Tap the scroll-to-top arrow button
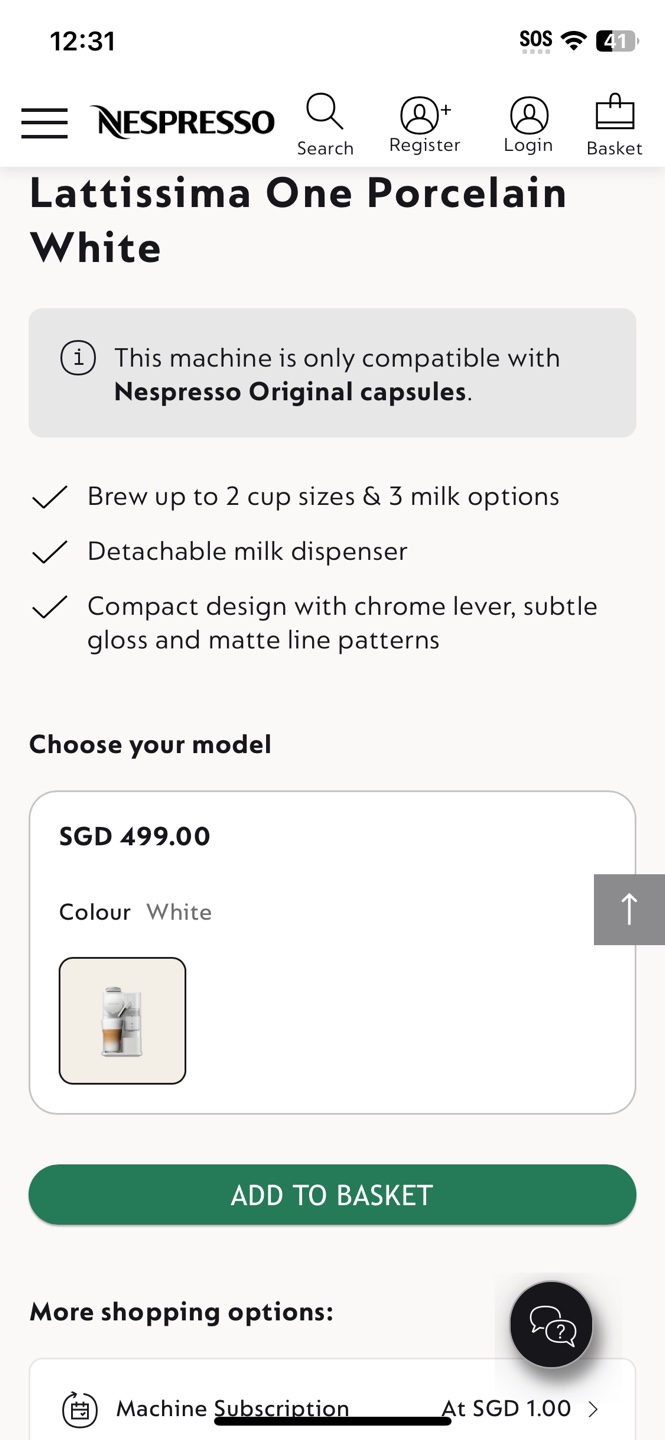Viewport: 665px width, 1440px height. (x=629, y=909)
